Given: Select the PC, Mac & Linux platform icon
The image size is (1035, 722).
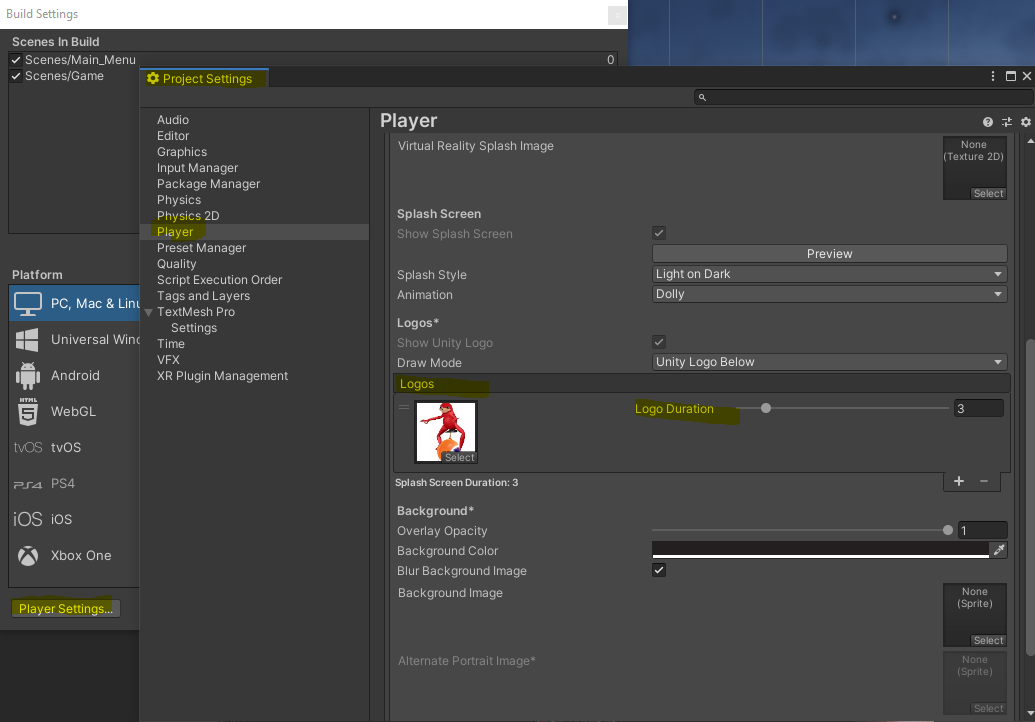Looking at the screenshot, I should tap(28, 304).
